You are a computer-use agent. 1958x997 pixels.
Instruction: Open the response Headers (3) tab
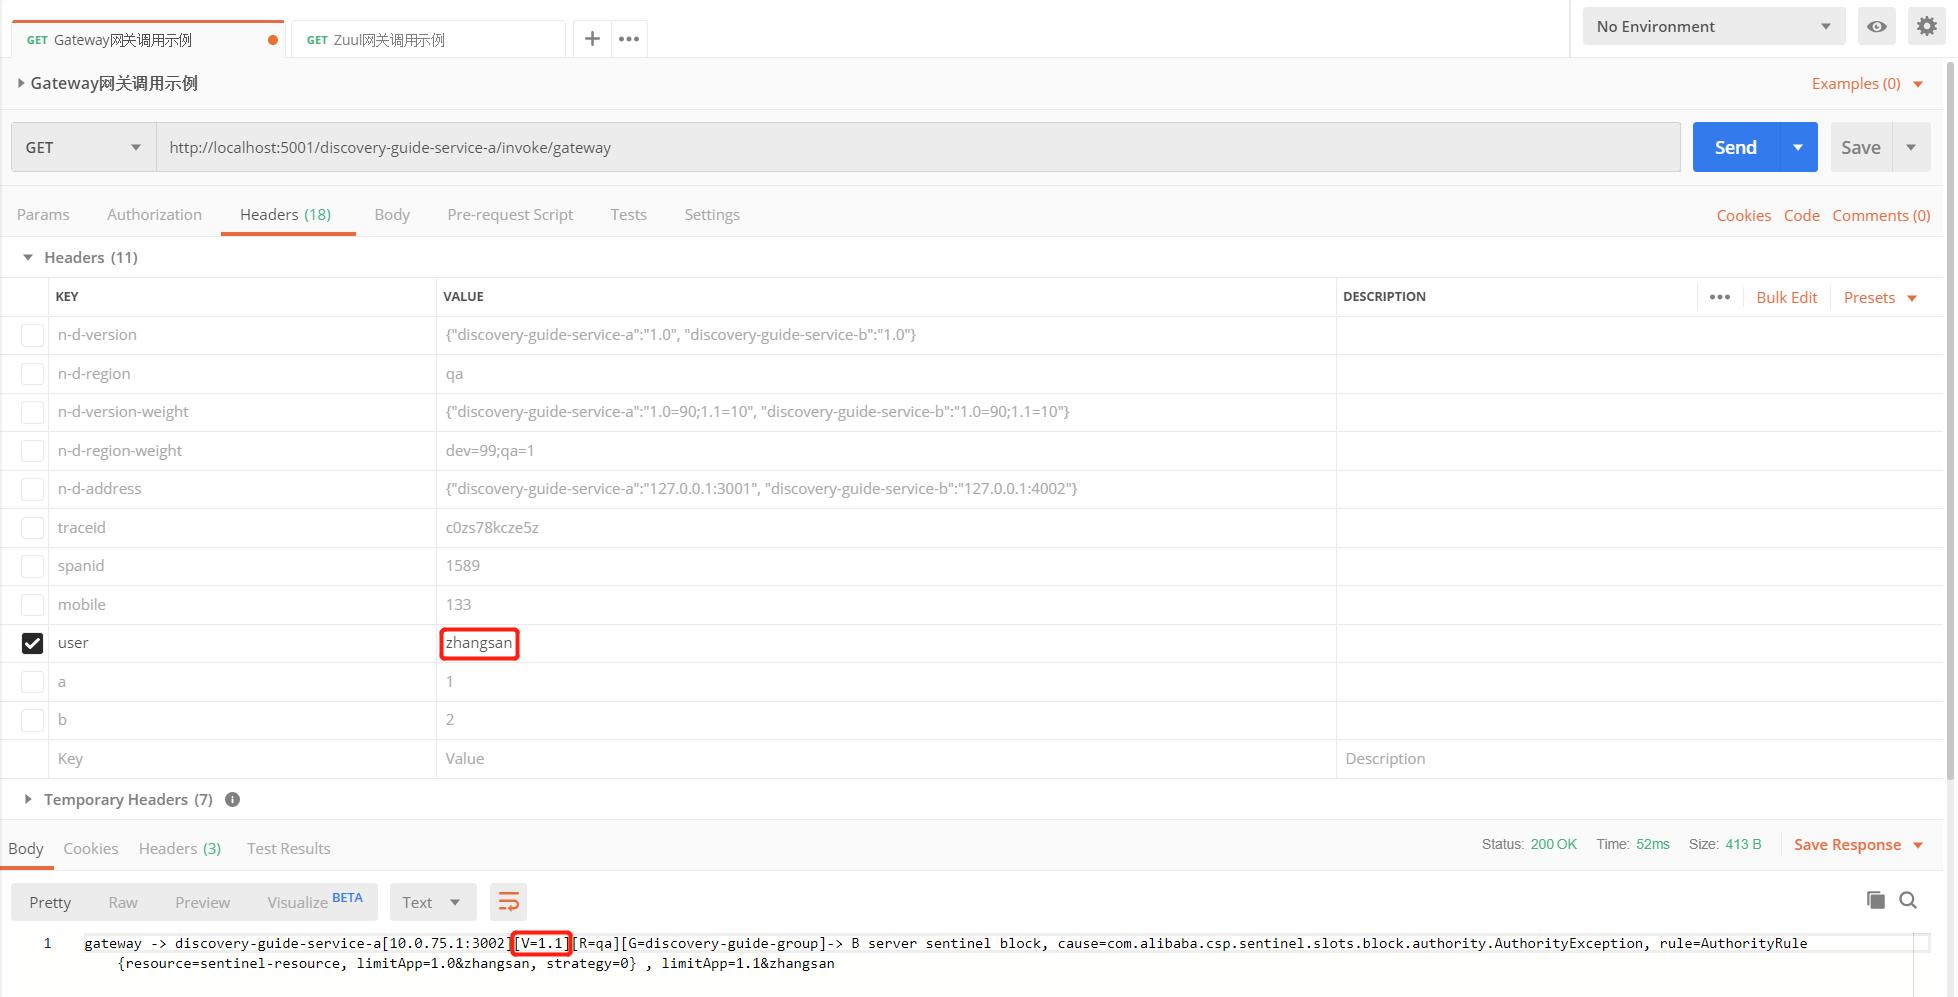coord(180,848)
